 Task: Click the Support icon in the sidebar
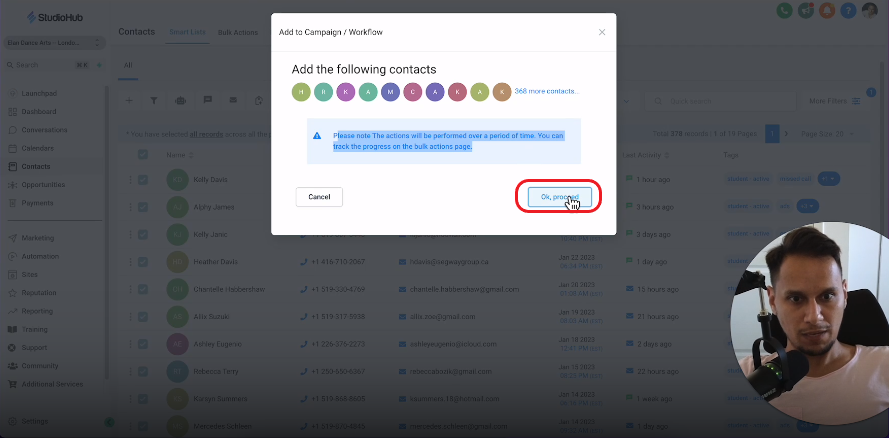tap(12, 347)
